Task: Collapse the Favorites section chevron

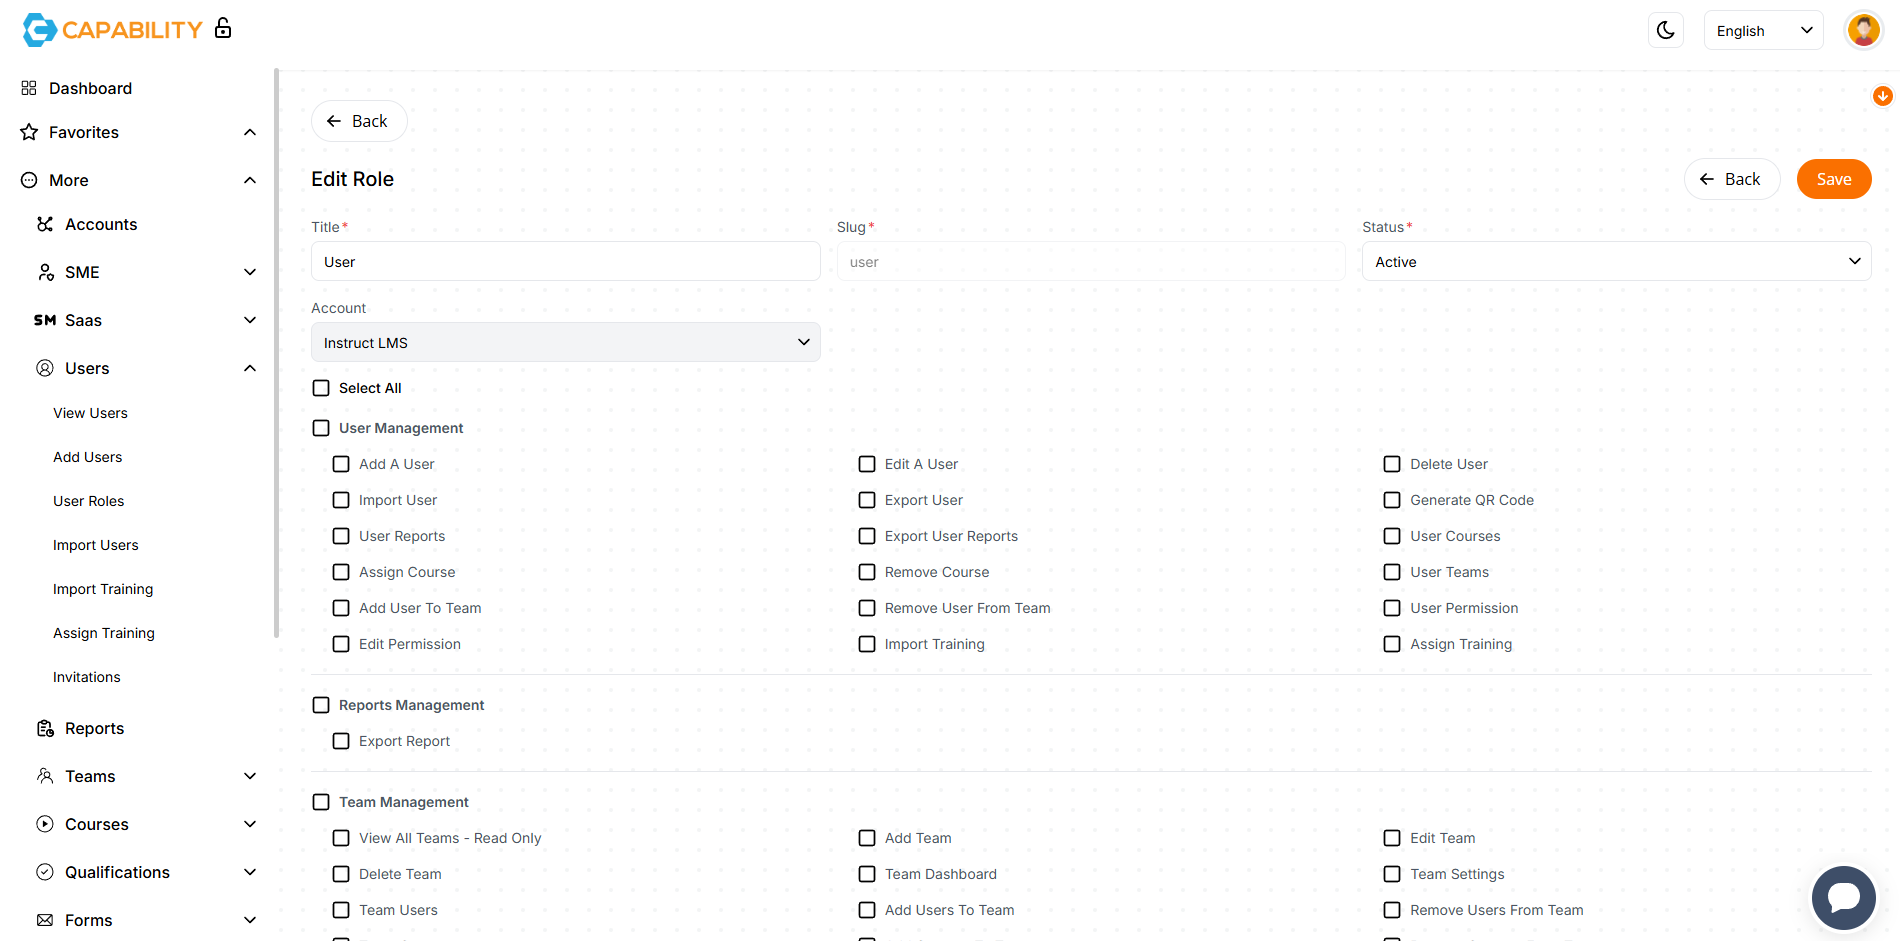Action: pos(250,132)
